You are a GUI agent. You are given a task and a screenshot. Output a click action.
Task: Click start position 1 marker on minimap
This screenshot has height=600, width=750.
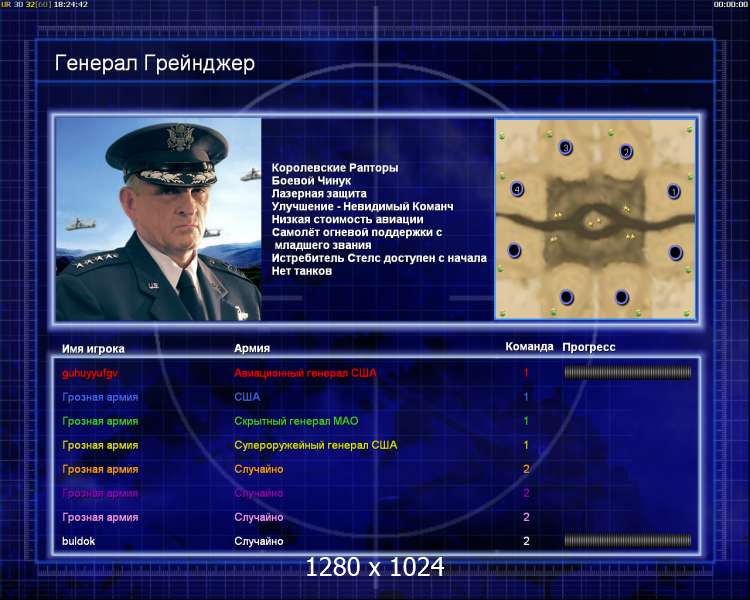(x=673, y=191)
